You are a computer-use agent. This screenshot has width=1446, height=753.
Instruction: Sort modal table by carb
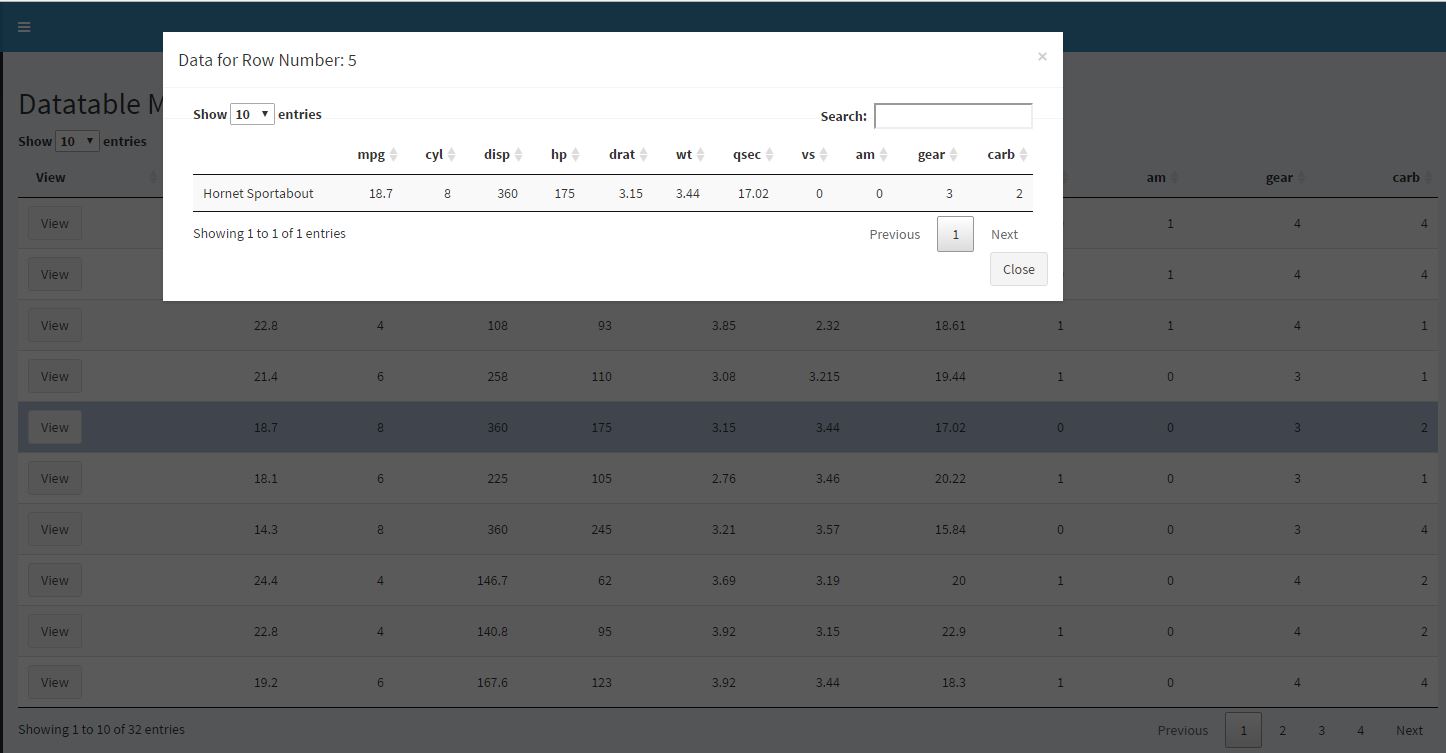(x=1007, y=154)
